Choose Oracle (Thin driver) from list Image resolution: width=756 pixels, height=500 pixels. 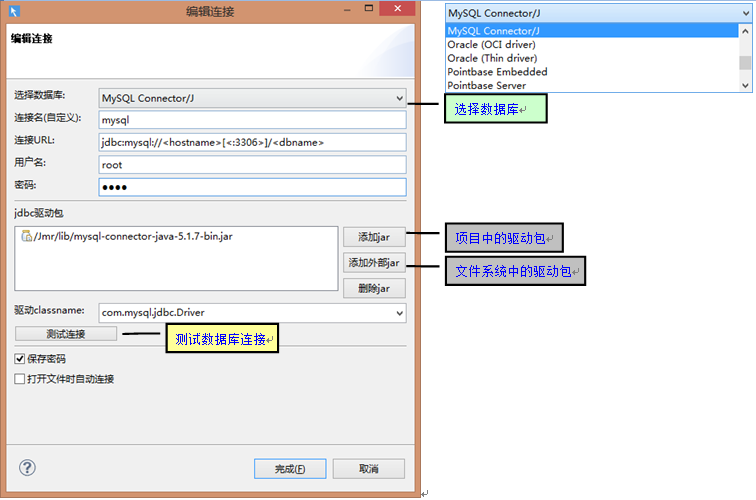(592, 58)
